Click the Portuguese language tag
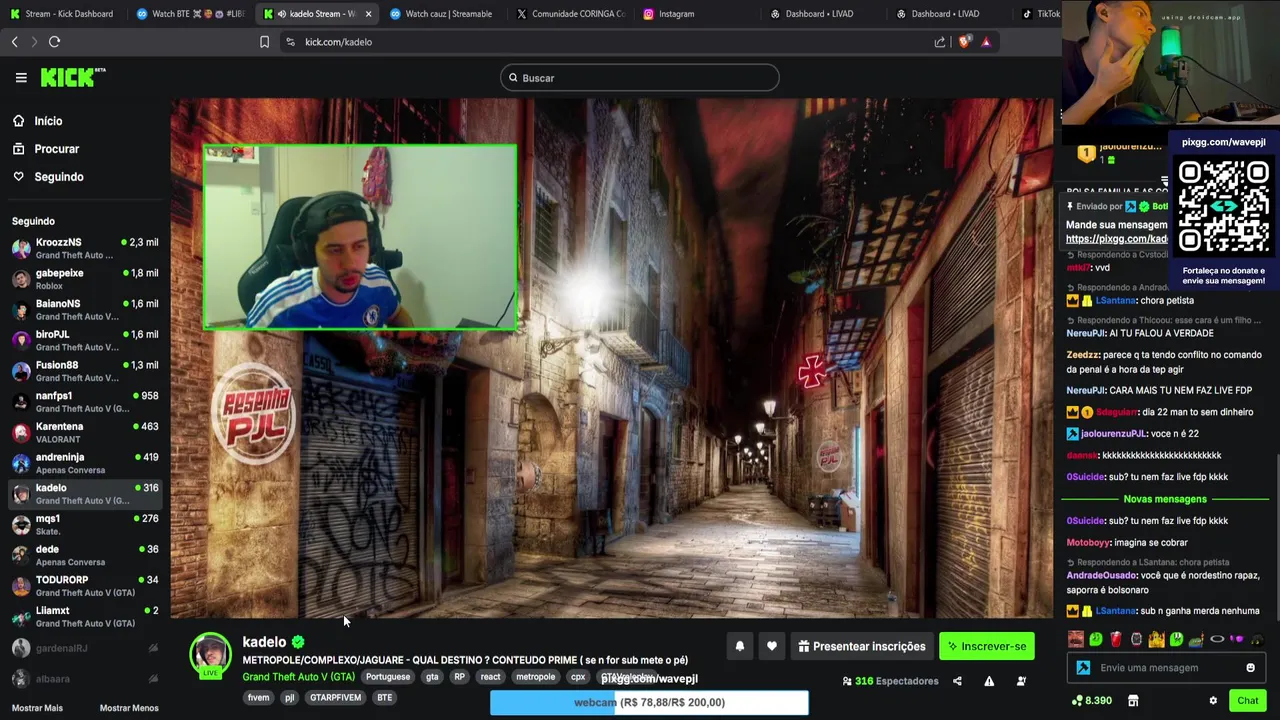 click(x=387, y=677)
